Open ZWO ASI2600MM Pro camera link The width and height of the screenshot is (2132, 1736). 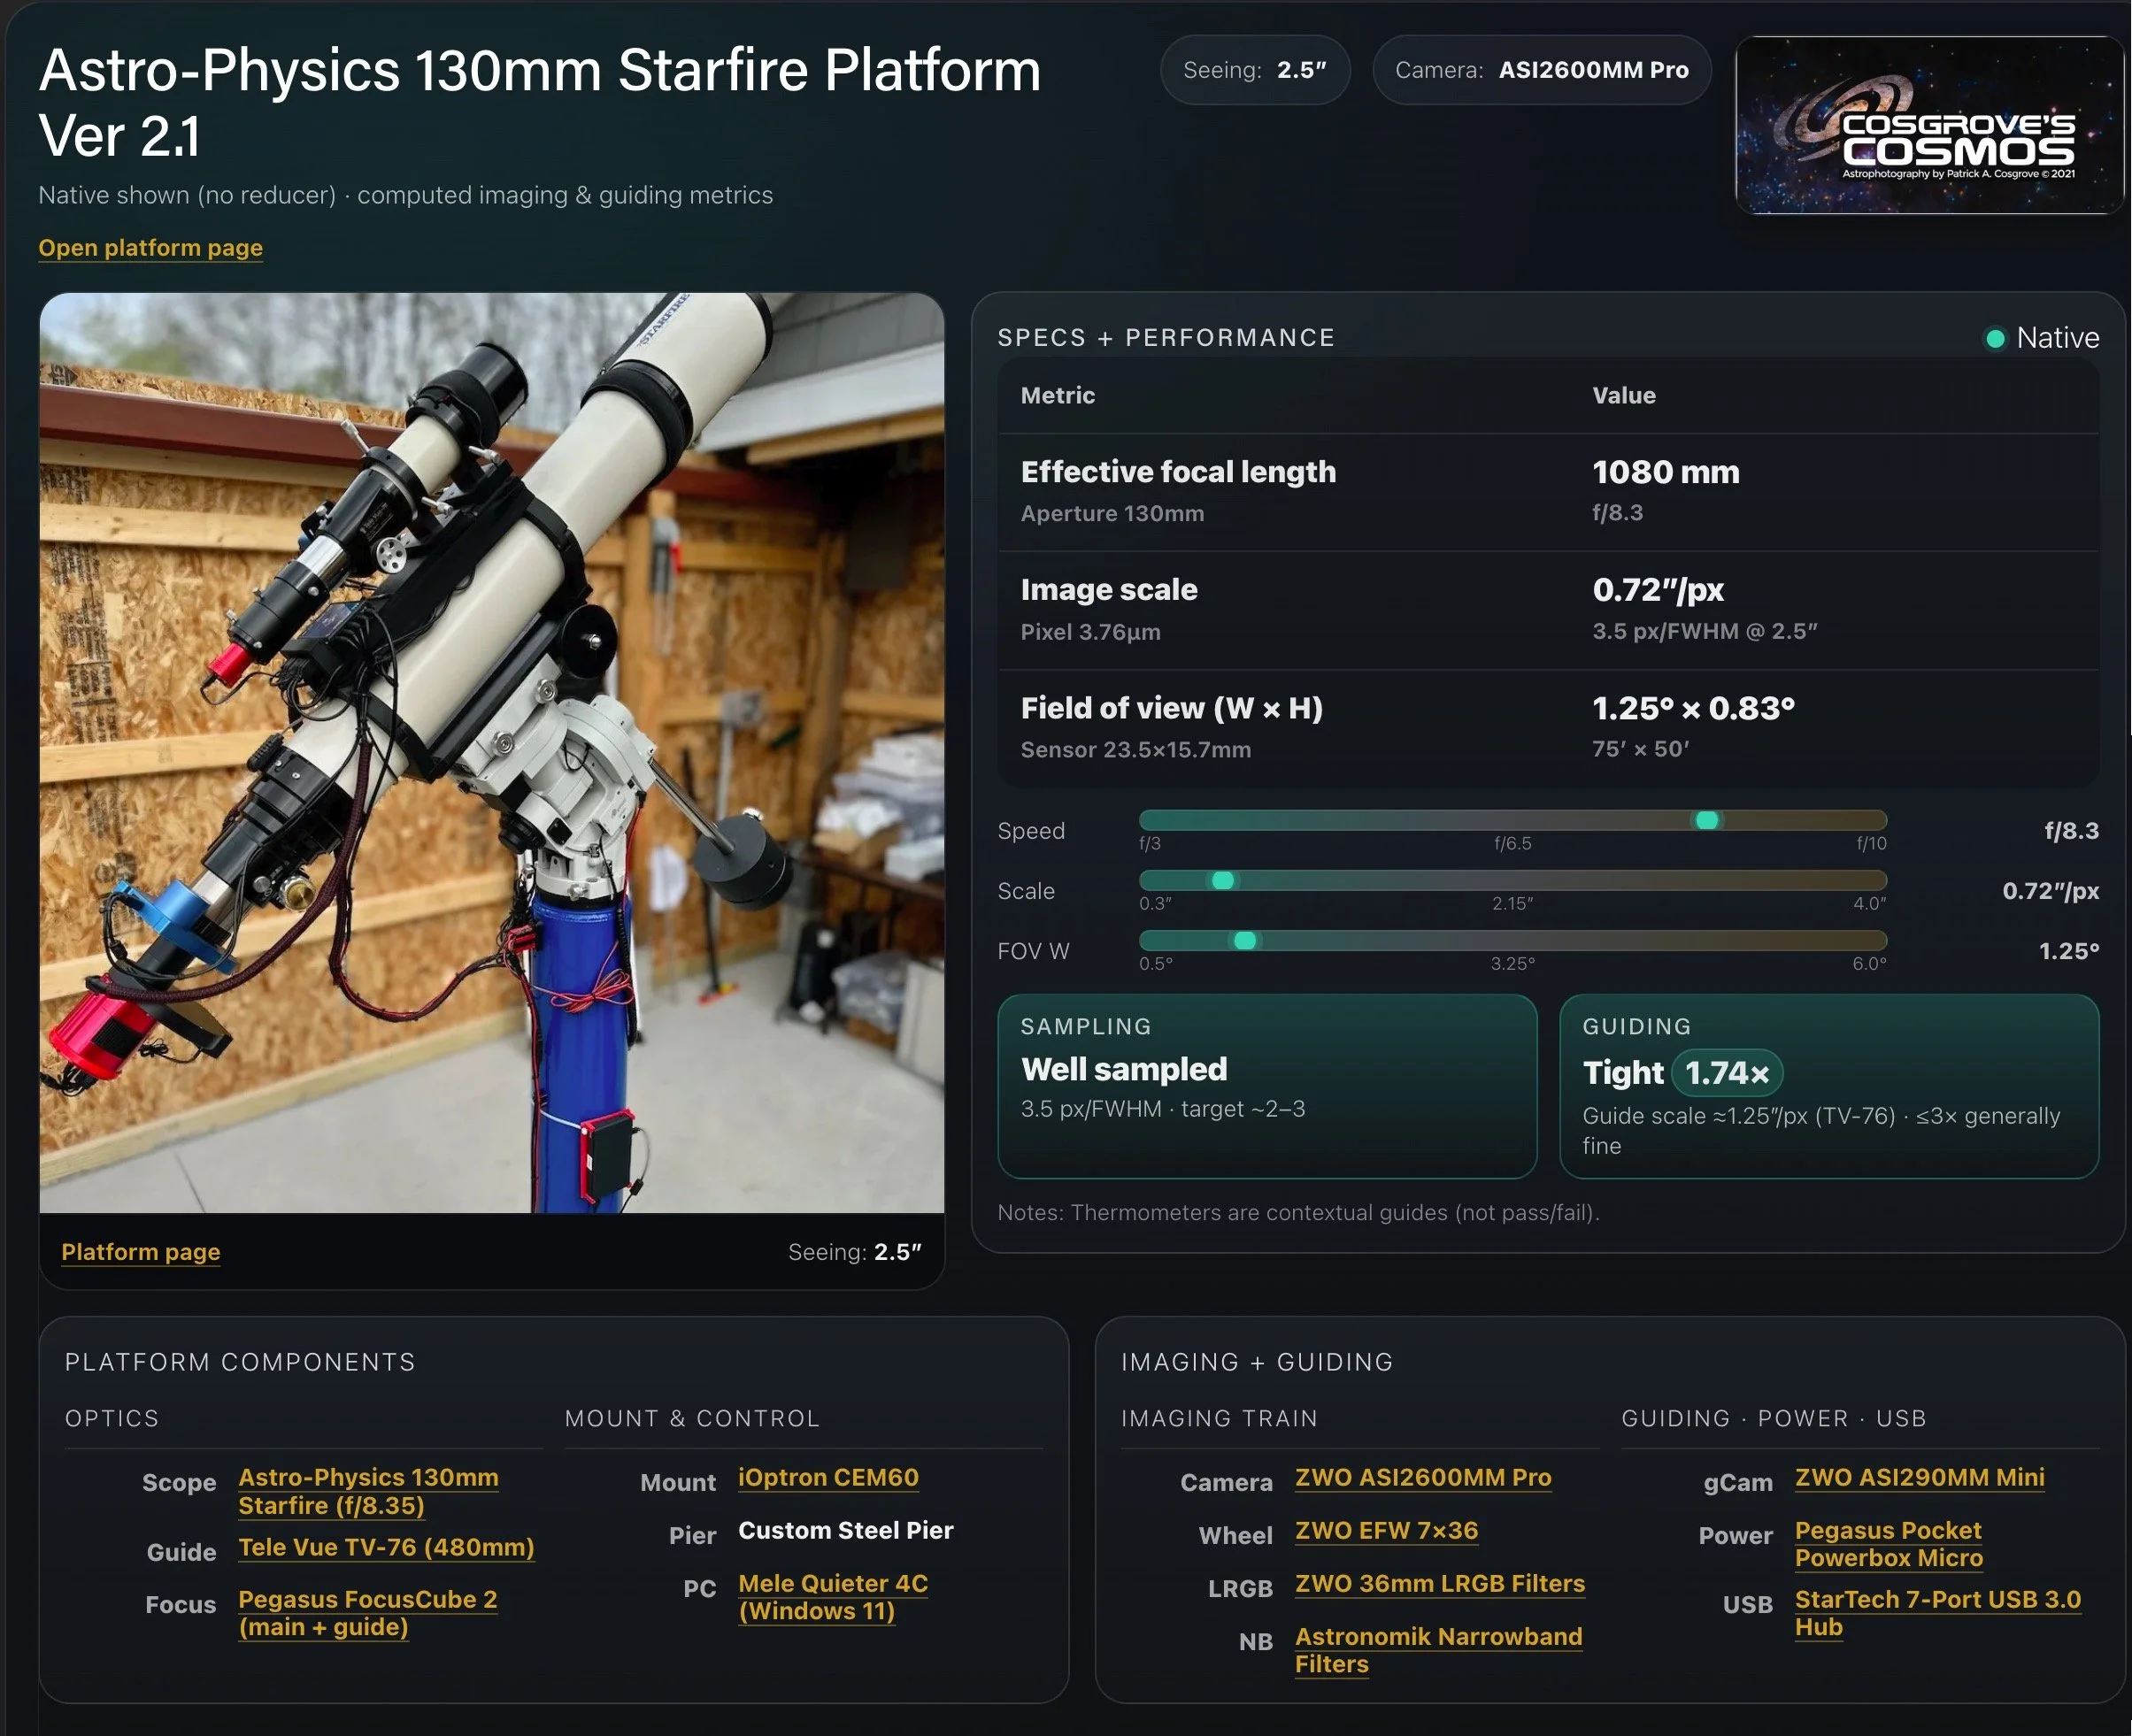pyautogui.click(x=1422, y=1477)
